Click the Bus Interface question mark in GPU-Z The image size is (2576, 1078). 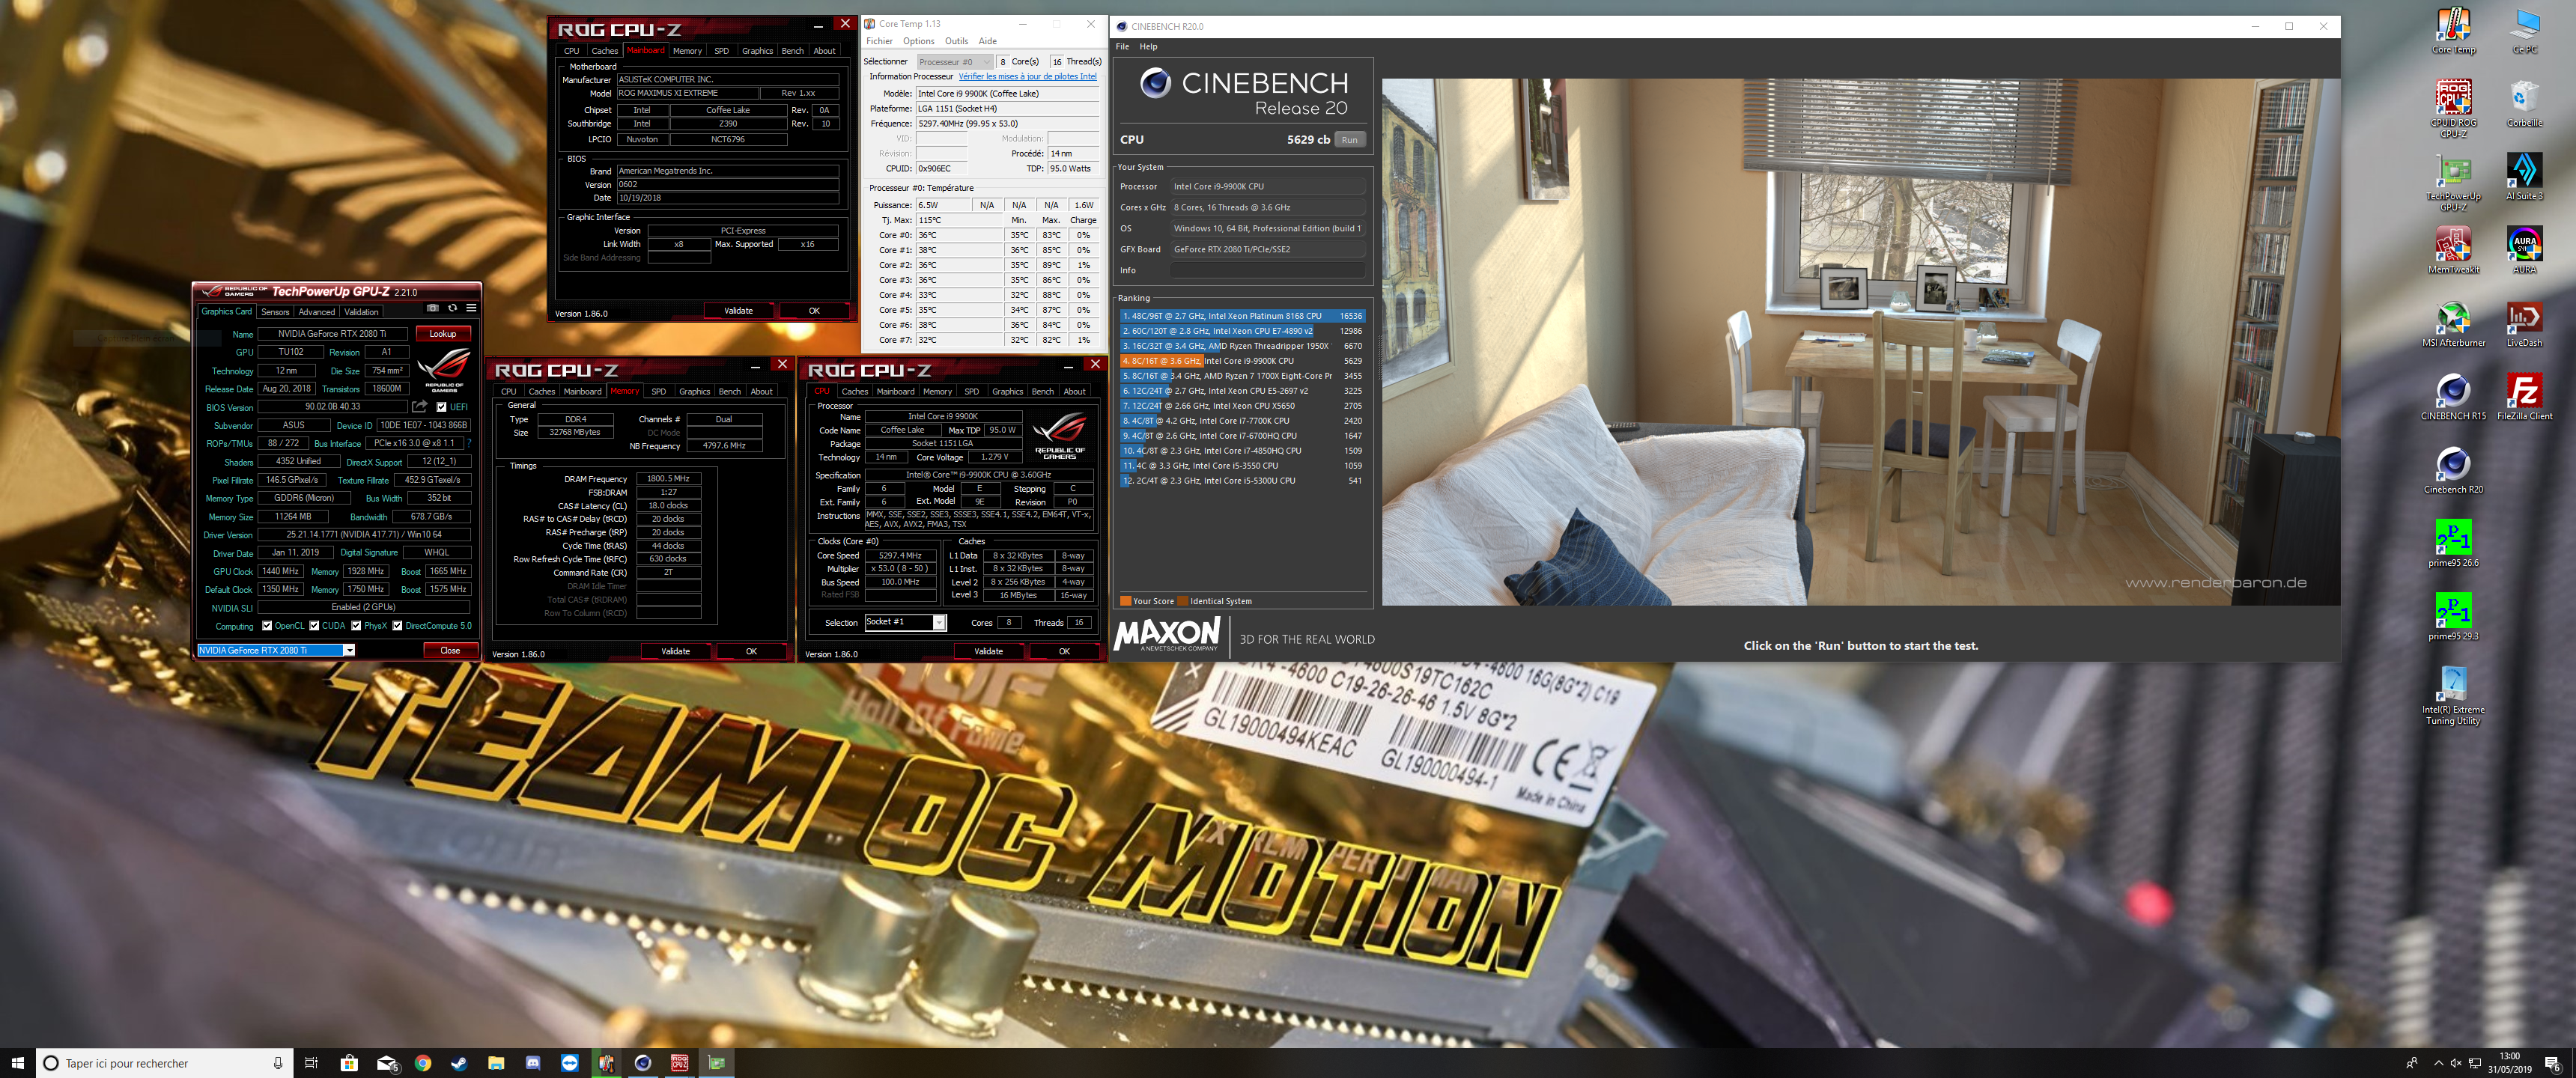pyautogui.click(x=468, y=443)
